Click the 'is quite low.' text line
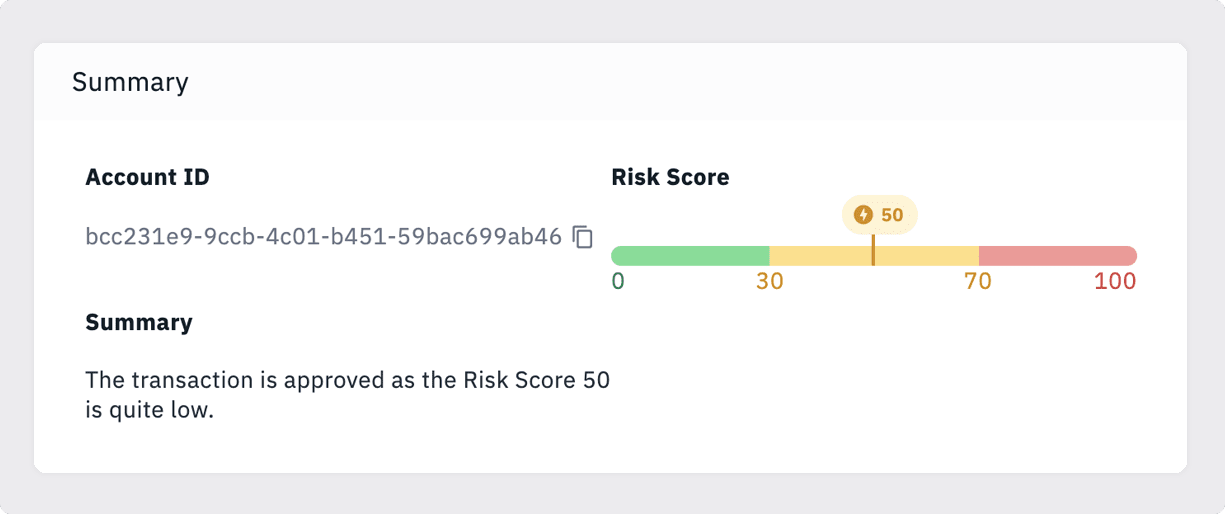The image size is (1225, 514). (150, 410)
